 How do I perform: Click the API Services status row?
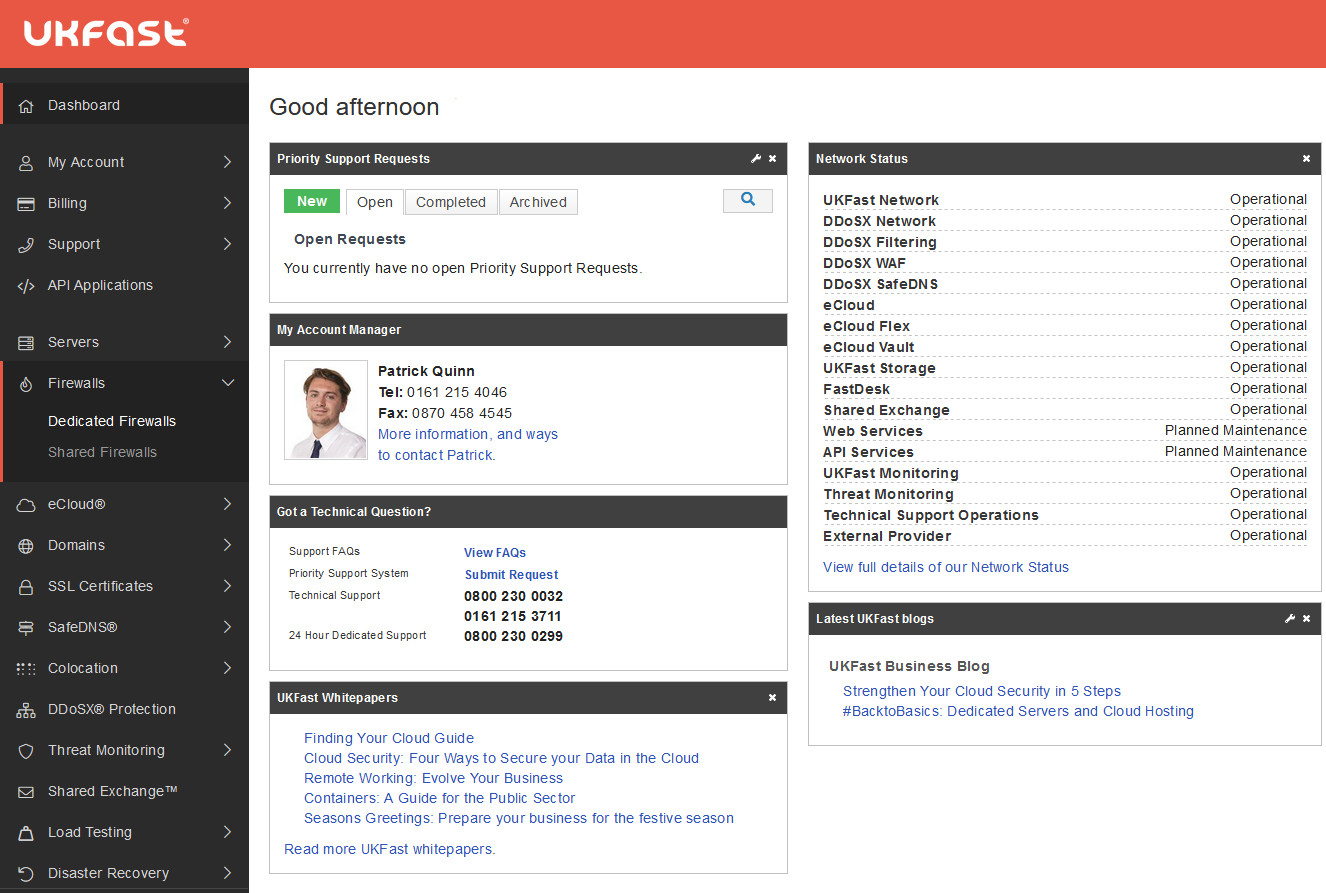click(1065, 451)
